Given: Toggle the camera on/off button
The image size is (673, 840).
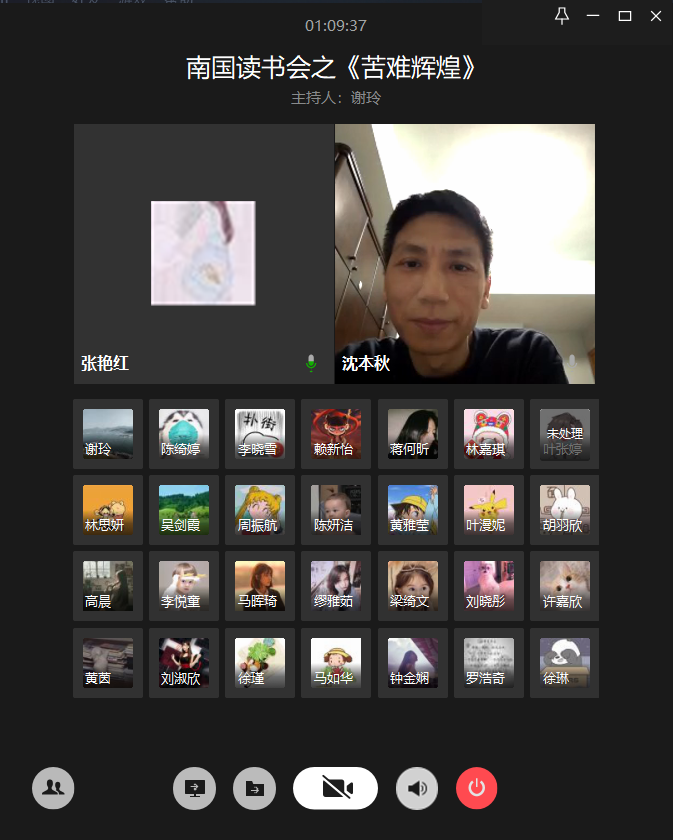Looking at the screenshot, I should pyautogui.click(x=335, y=788).
